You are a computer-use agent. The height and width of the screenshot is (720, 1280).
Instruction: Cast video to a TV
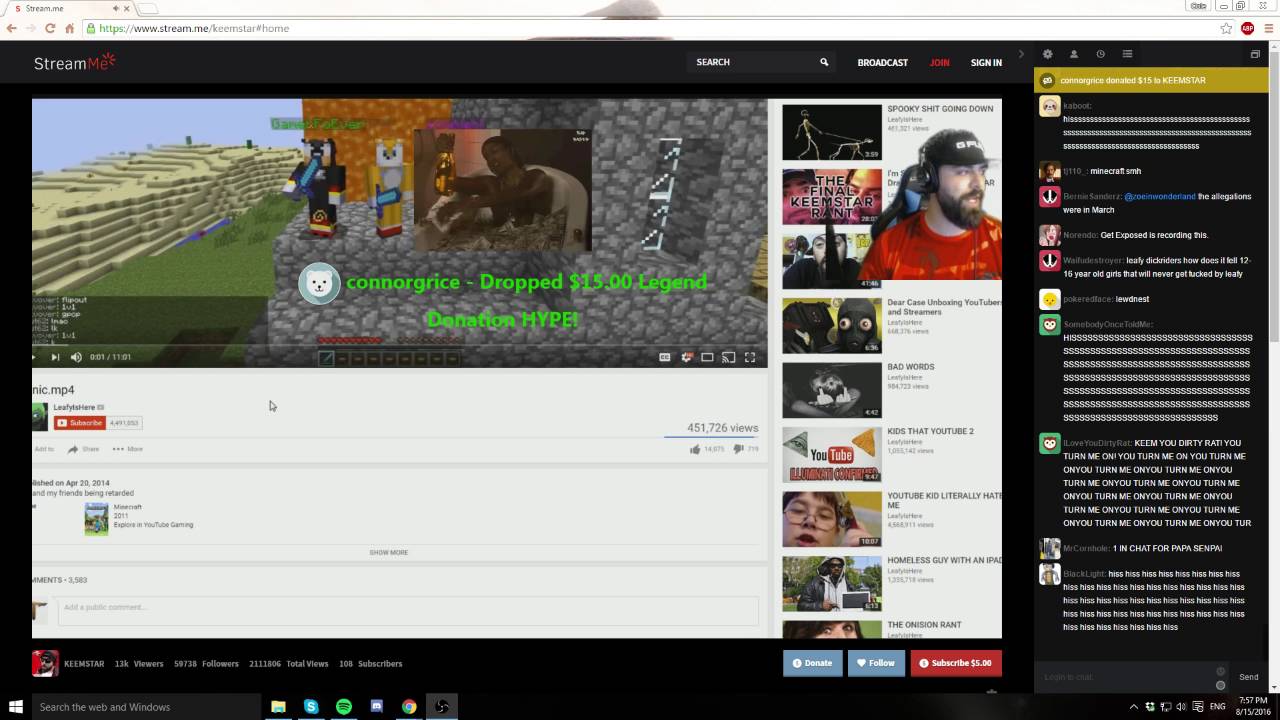click(x=729, y=357)
